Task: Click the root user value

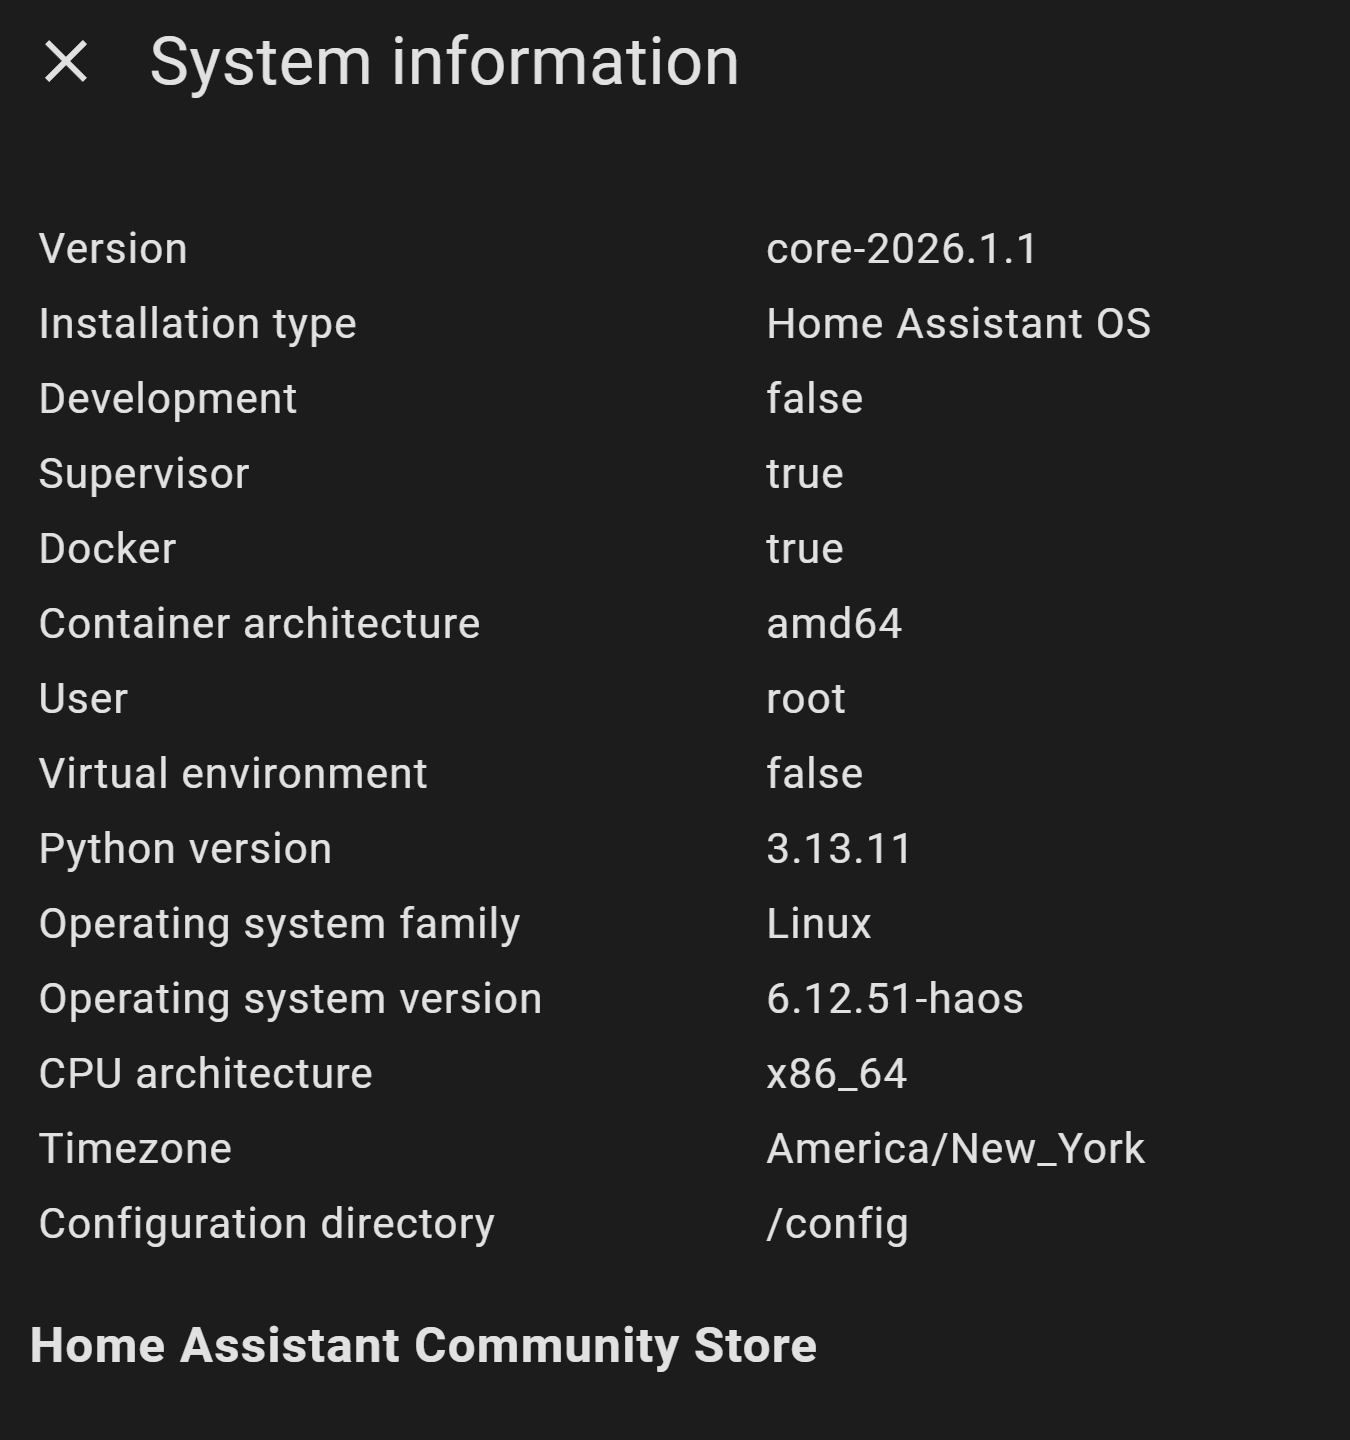Action: tap(805, 699)
